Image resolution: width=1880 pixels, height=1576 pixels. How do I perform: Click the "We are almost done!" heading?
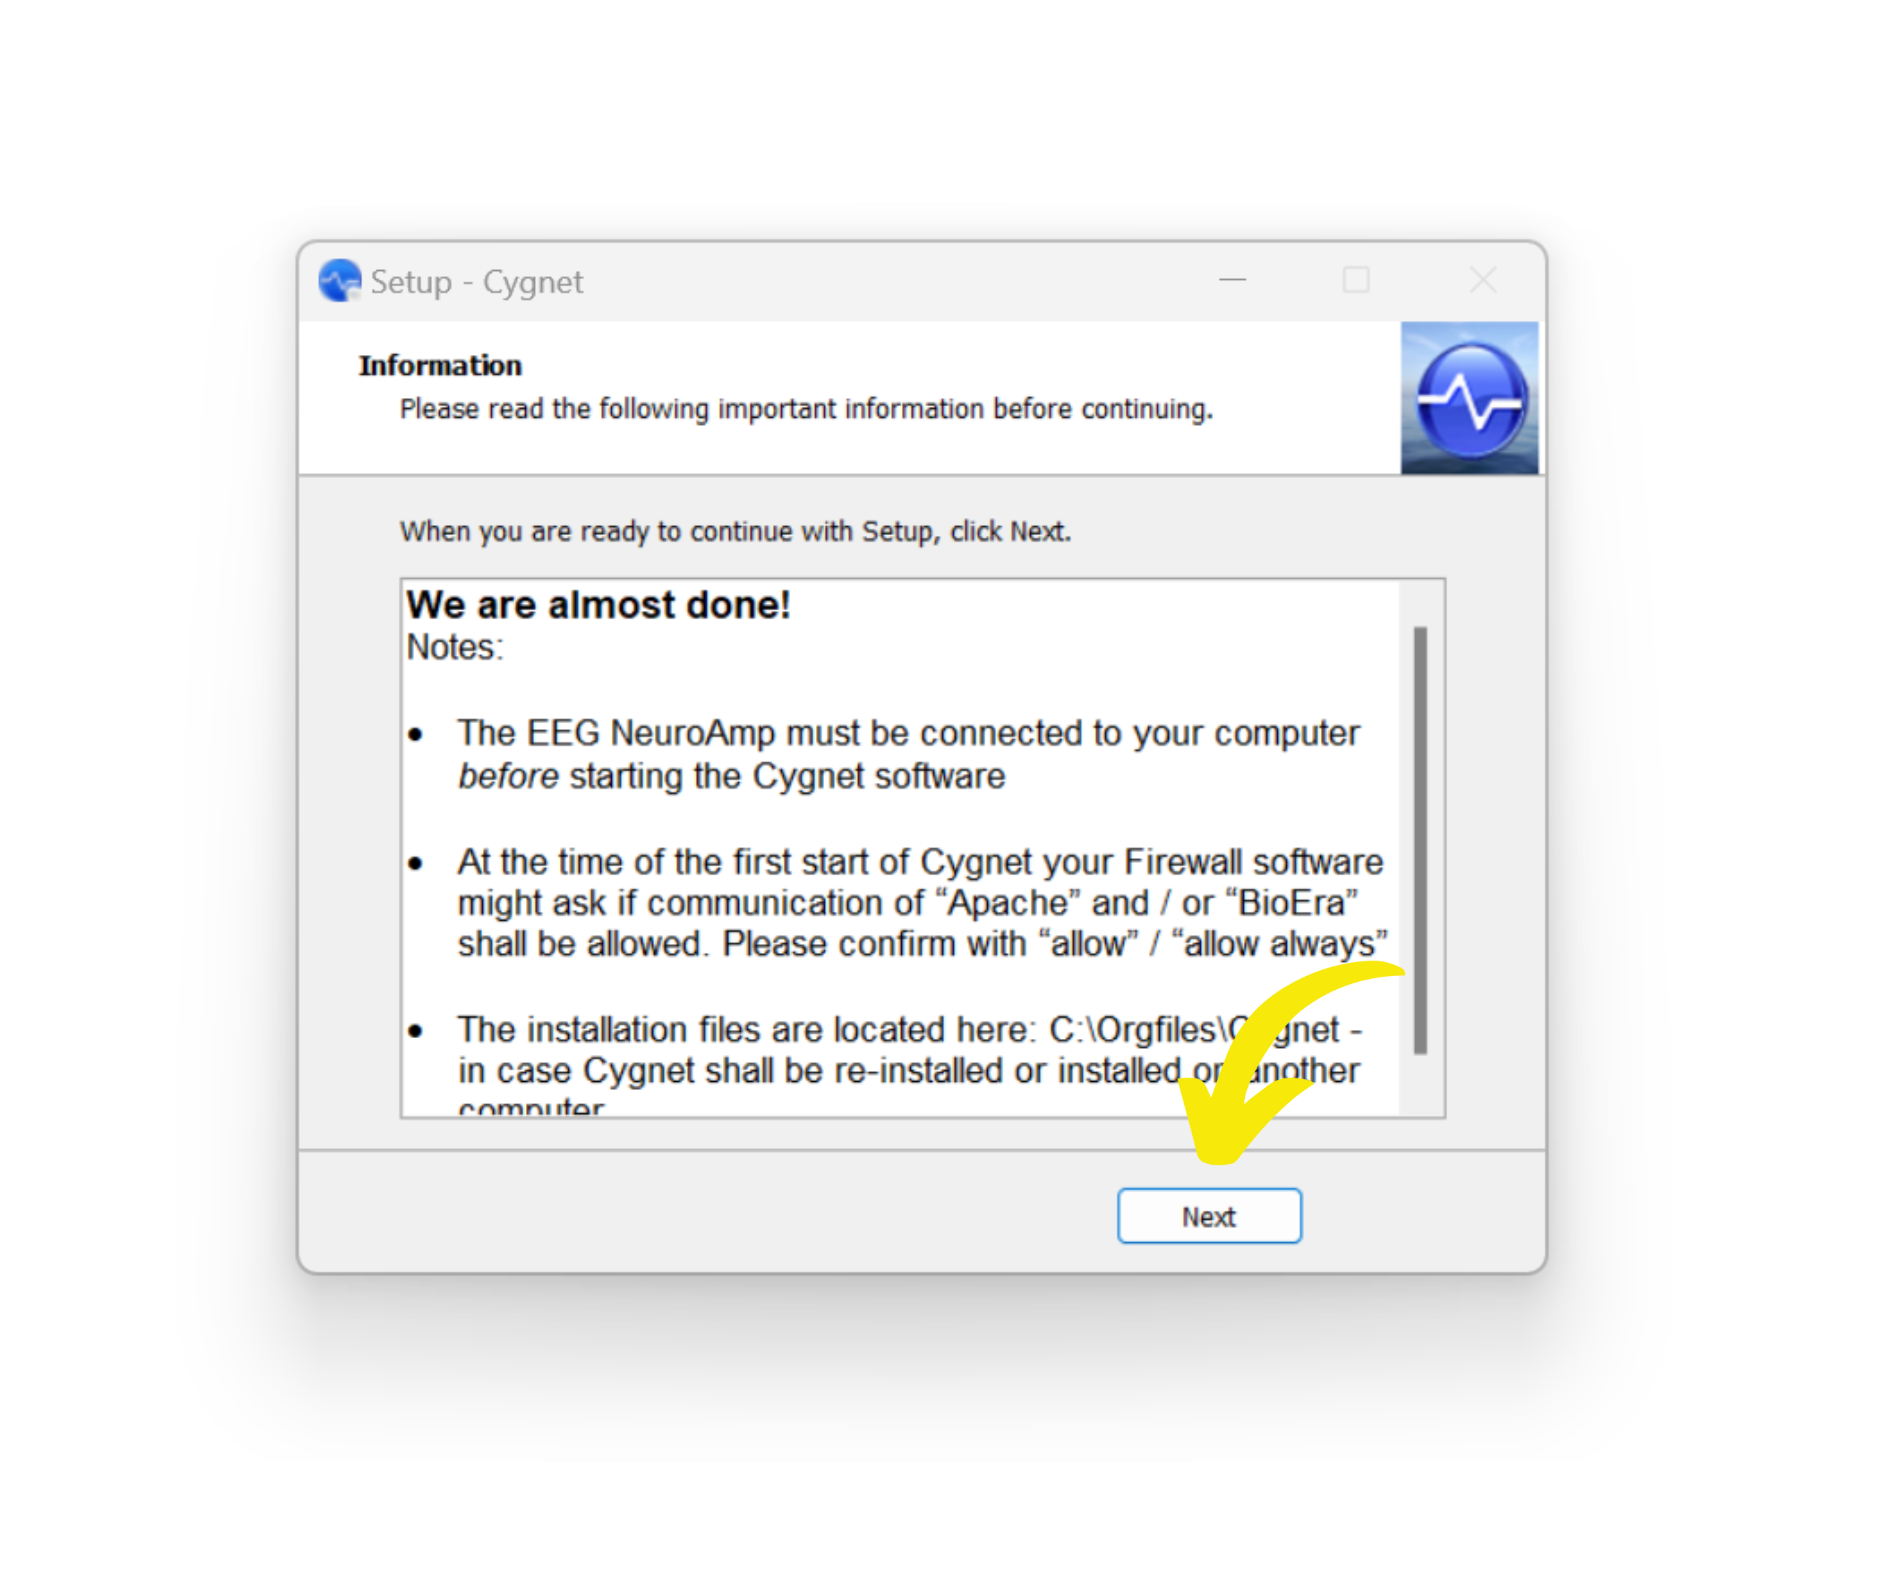[598, 605]
